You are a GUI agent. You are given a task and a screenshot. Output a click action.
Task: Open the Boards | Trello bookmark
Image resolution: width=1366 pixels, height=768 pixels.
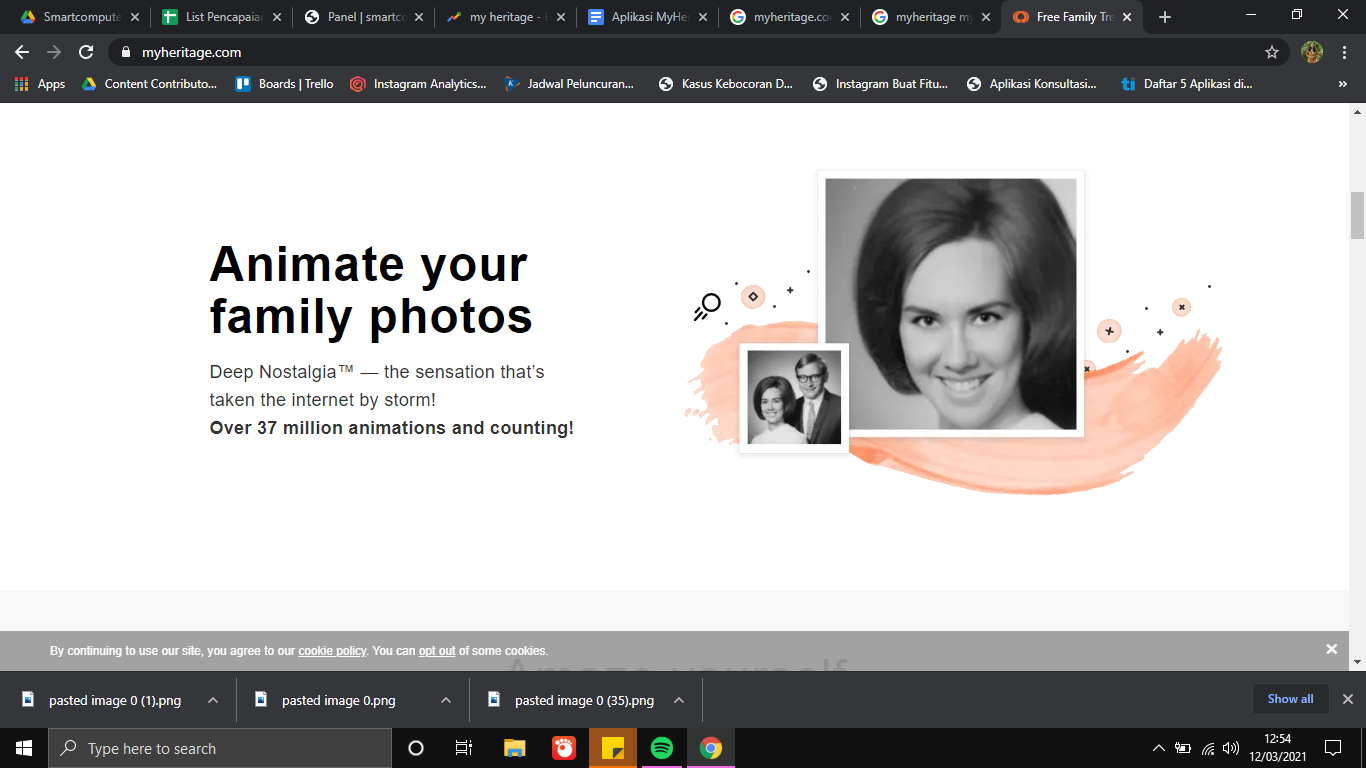pyautogui.click(x=284, y=84)
